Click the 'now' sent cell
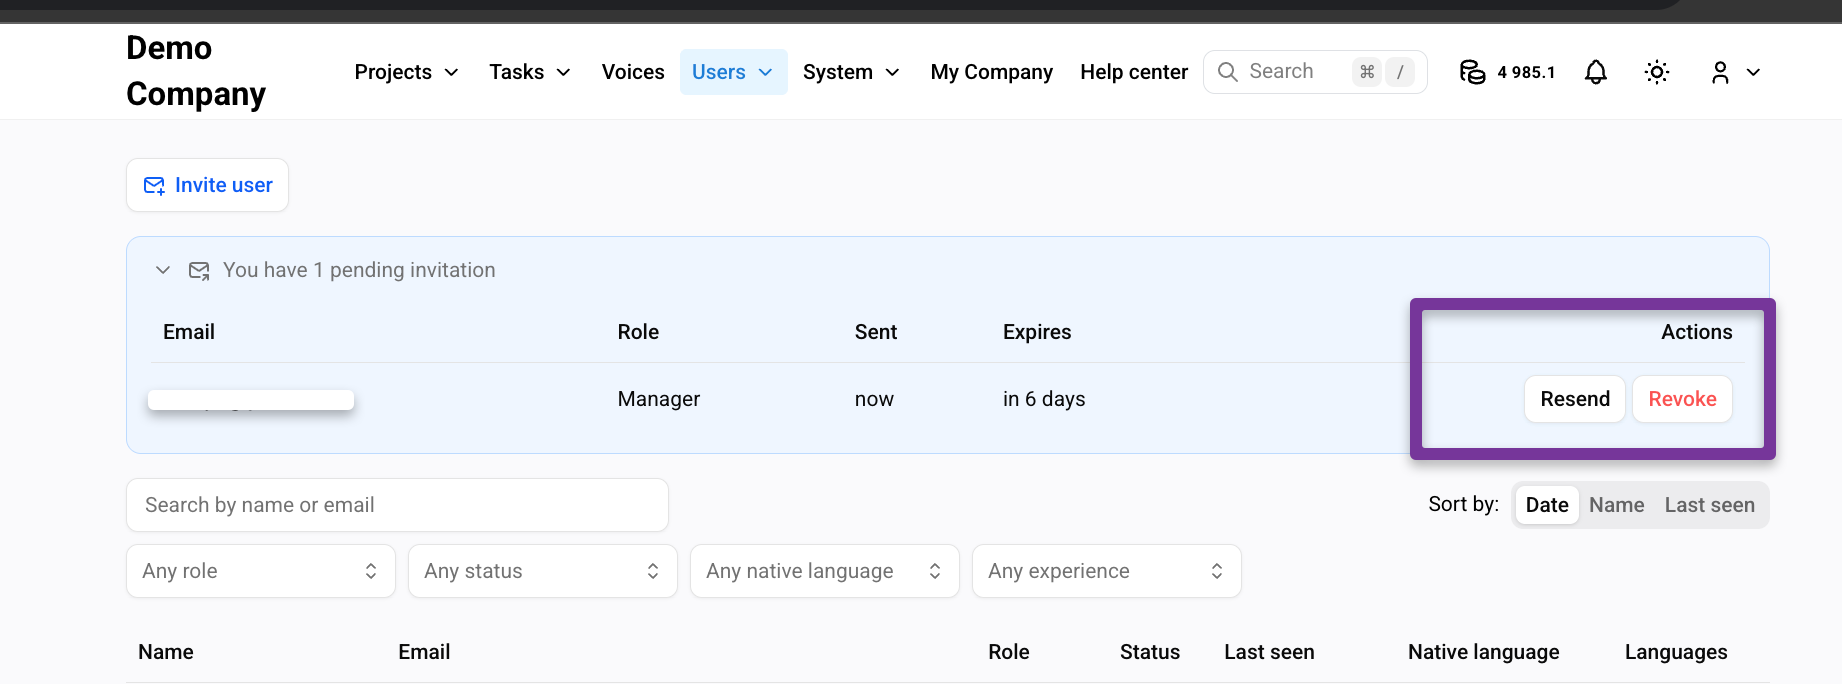Image resolution: width=1842 pixels, height=684 pixels. [x=874, y=399]
